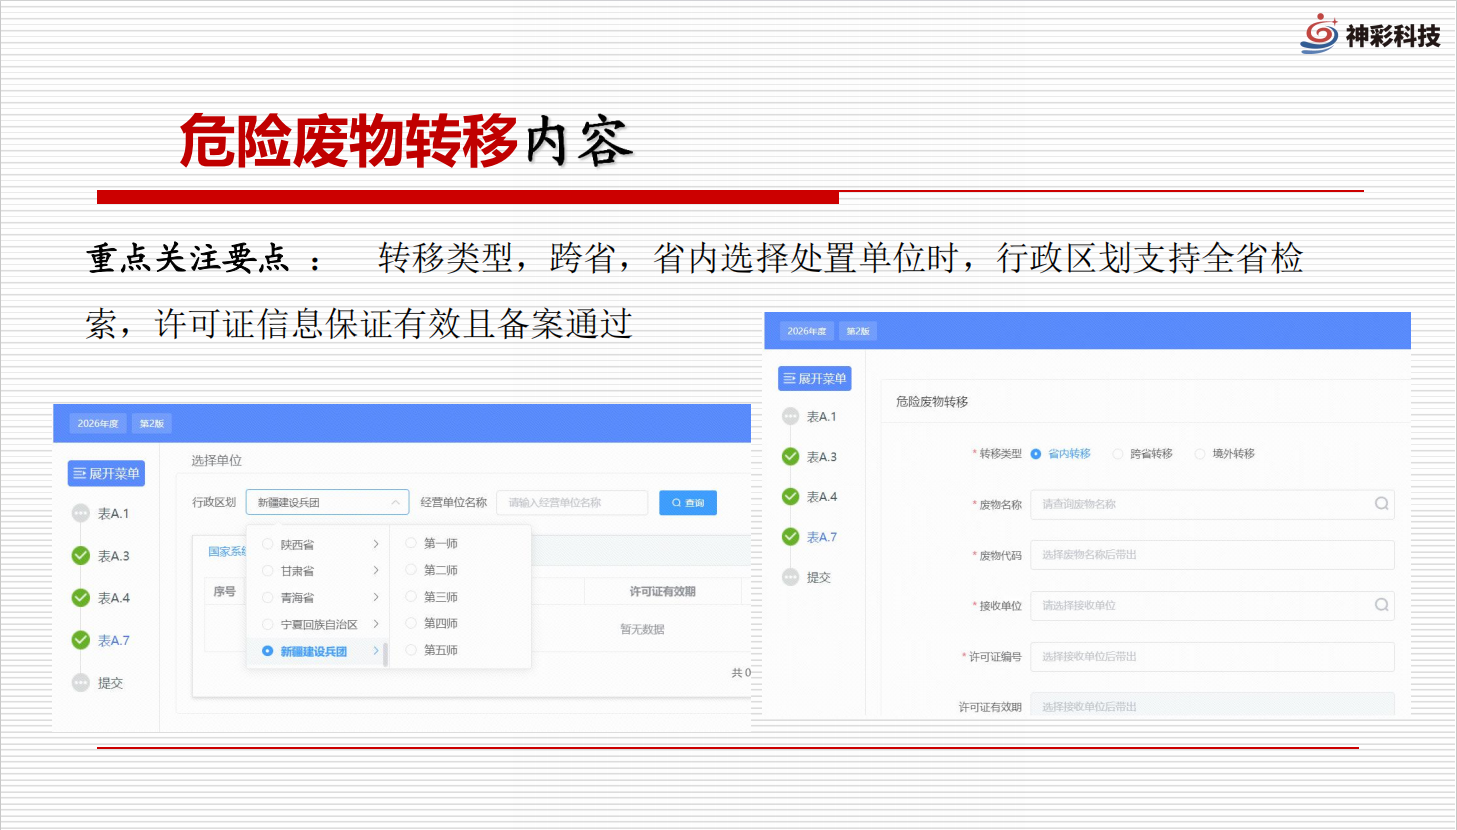Go to 表A.7 step in 危险废物转移 panel

pos(821,537)
